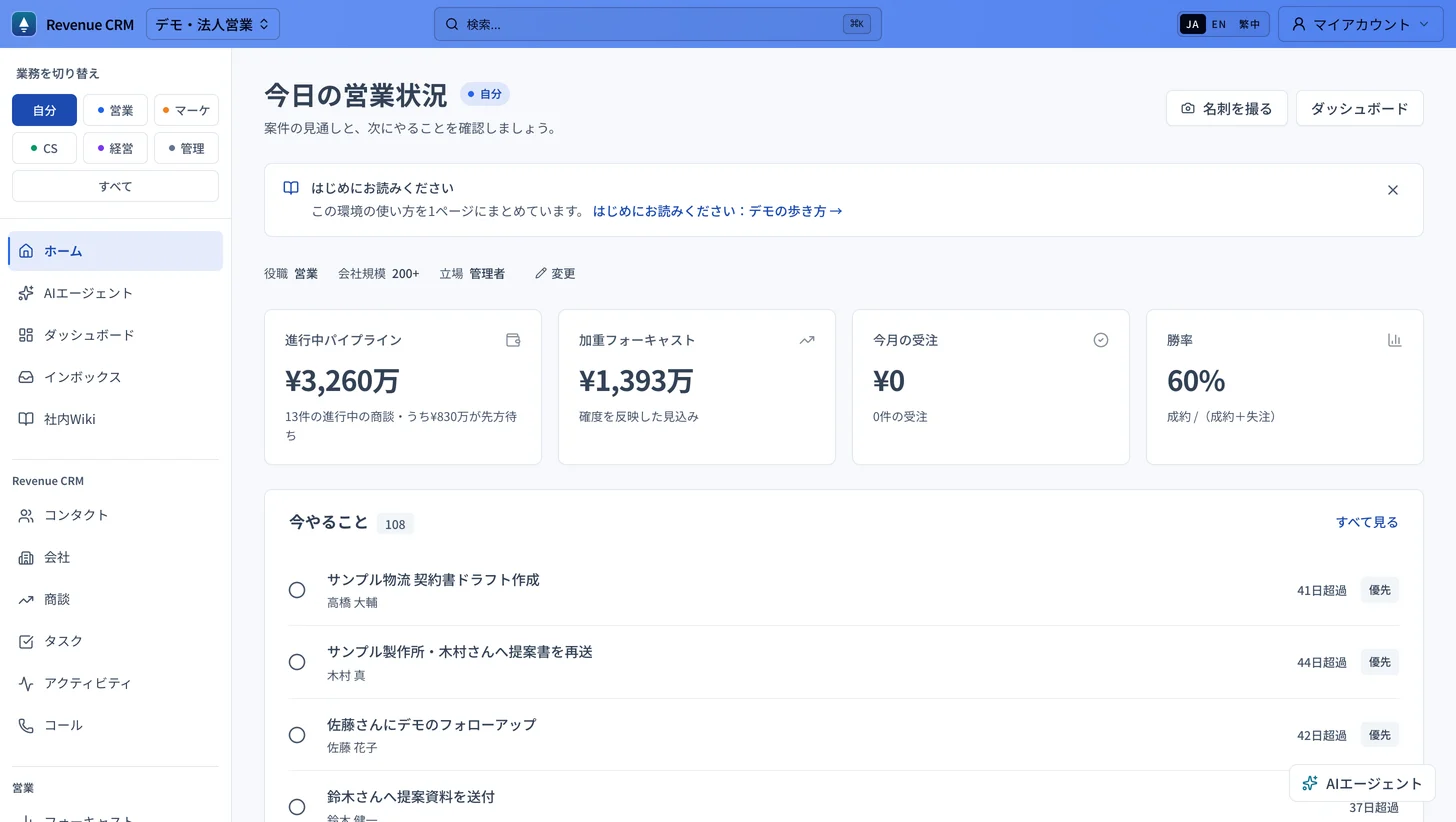
Task: Expand the マイアカウント menu
Action: [1360, 24]
